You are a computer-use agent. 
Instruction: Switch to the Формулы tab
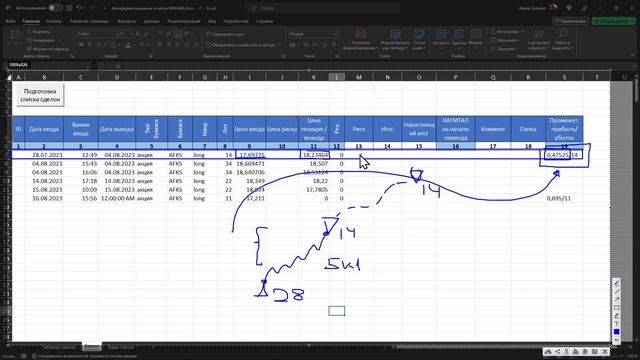point(127,21)
